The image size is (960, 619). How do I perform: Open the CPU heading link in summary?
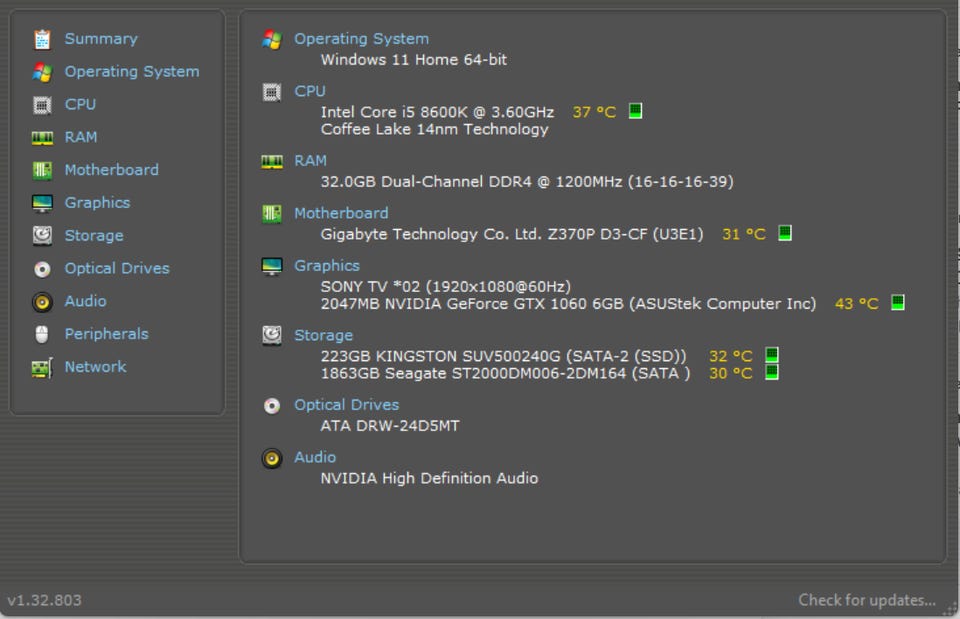tap(310, 91)
